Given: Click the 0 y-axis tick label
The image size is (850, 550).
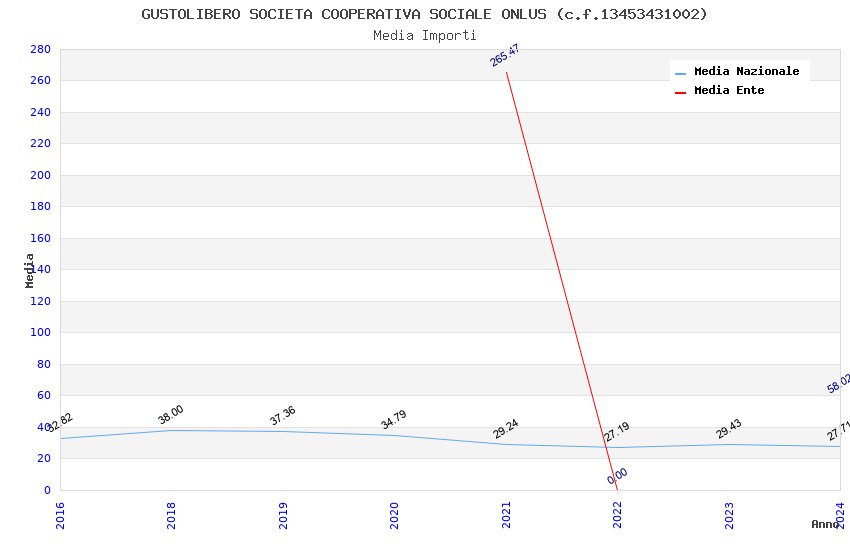Looking at the screenshot, I should [x=47, y=490].
